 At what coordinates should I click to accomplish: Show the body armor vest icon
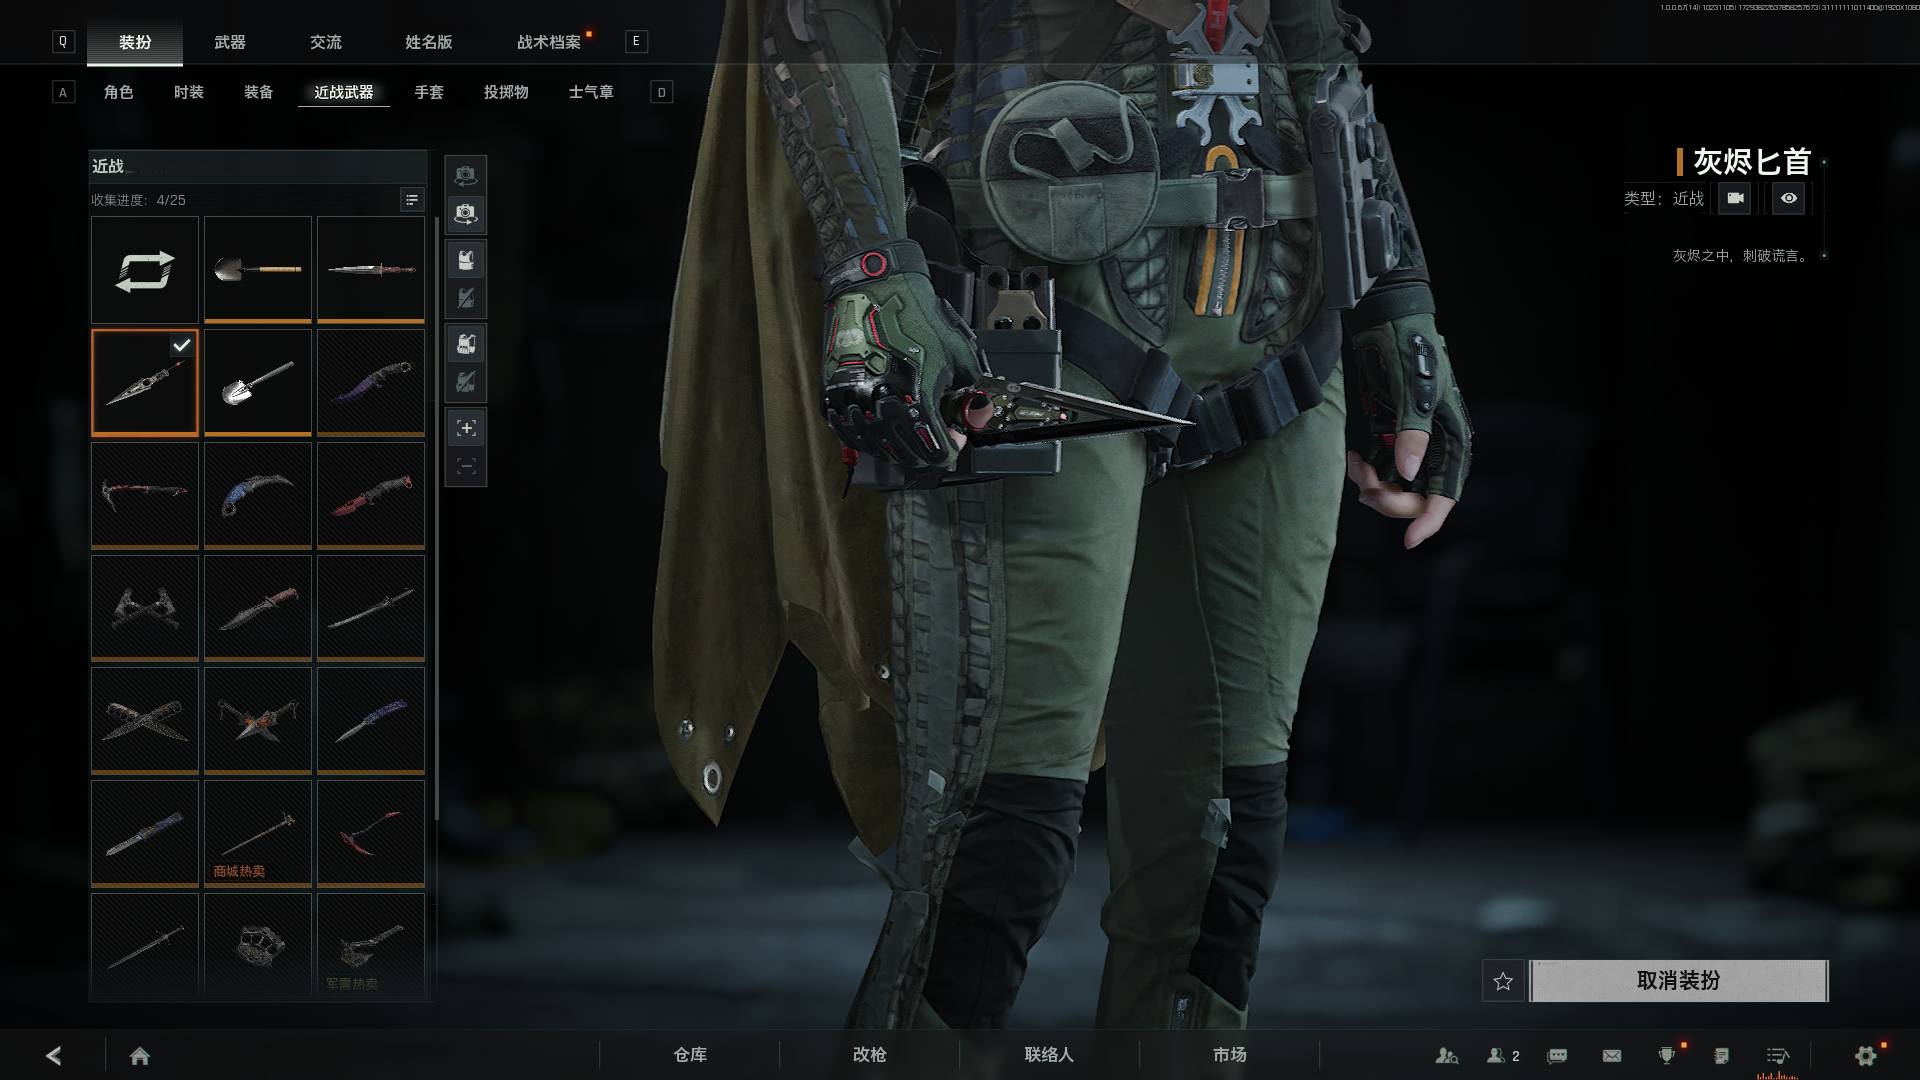(x=466, y=260)
